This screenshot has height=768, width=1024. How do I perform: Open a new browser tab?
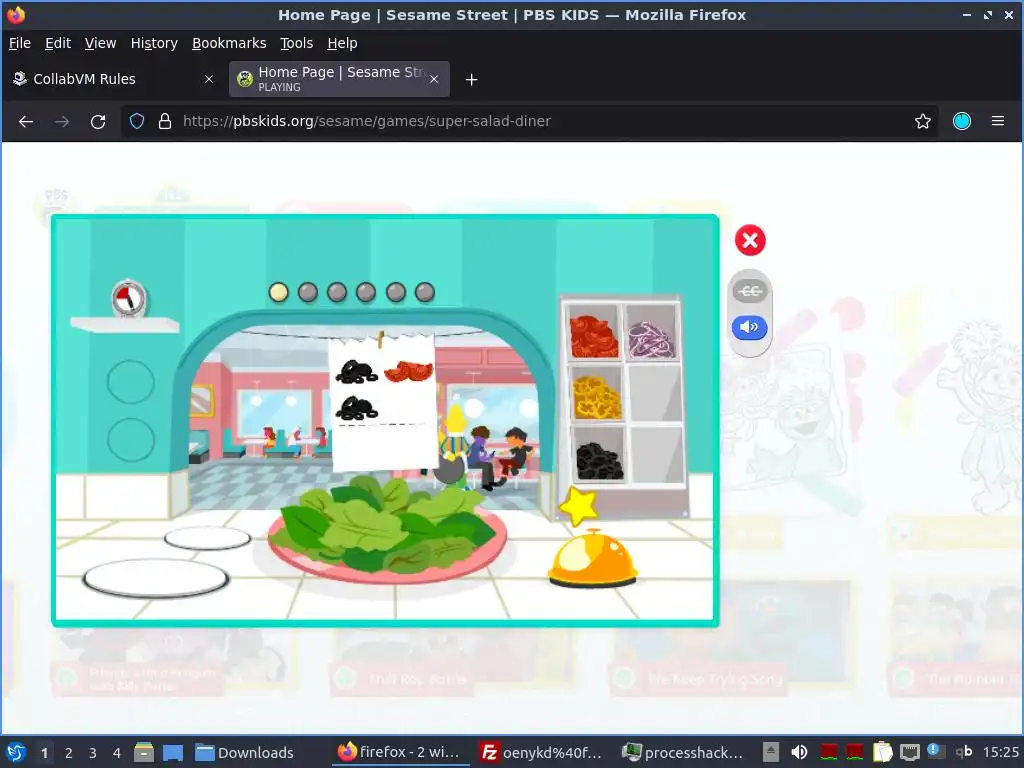(471, 80)
